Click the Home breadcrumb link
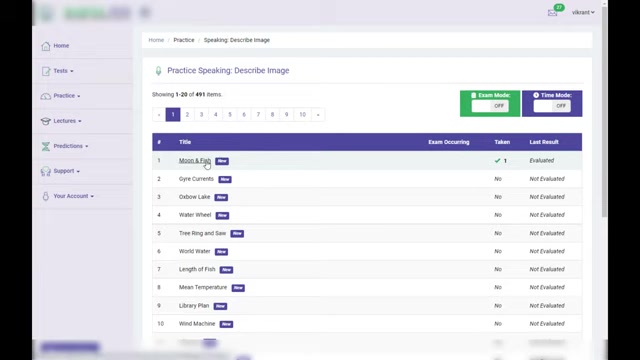 click(156, 40)
